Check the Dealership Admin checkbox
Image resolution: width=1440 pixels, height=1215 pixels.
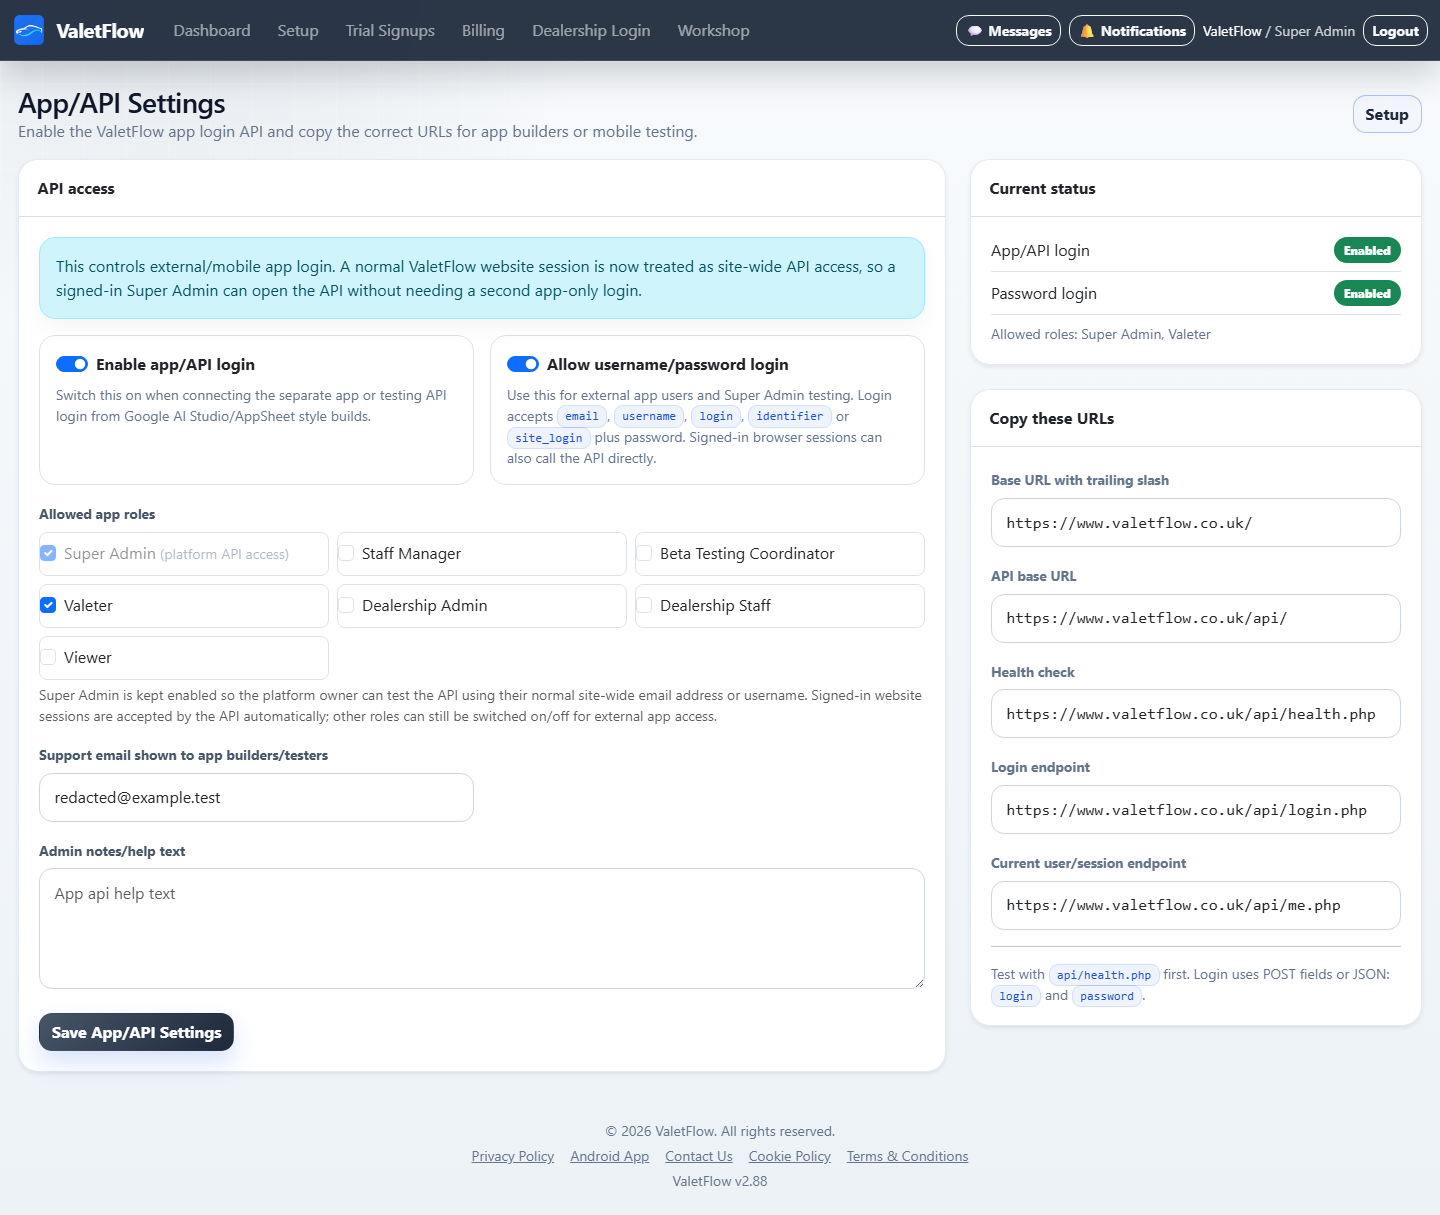pyautogui.click(x=347, y=605)
